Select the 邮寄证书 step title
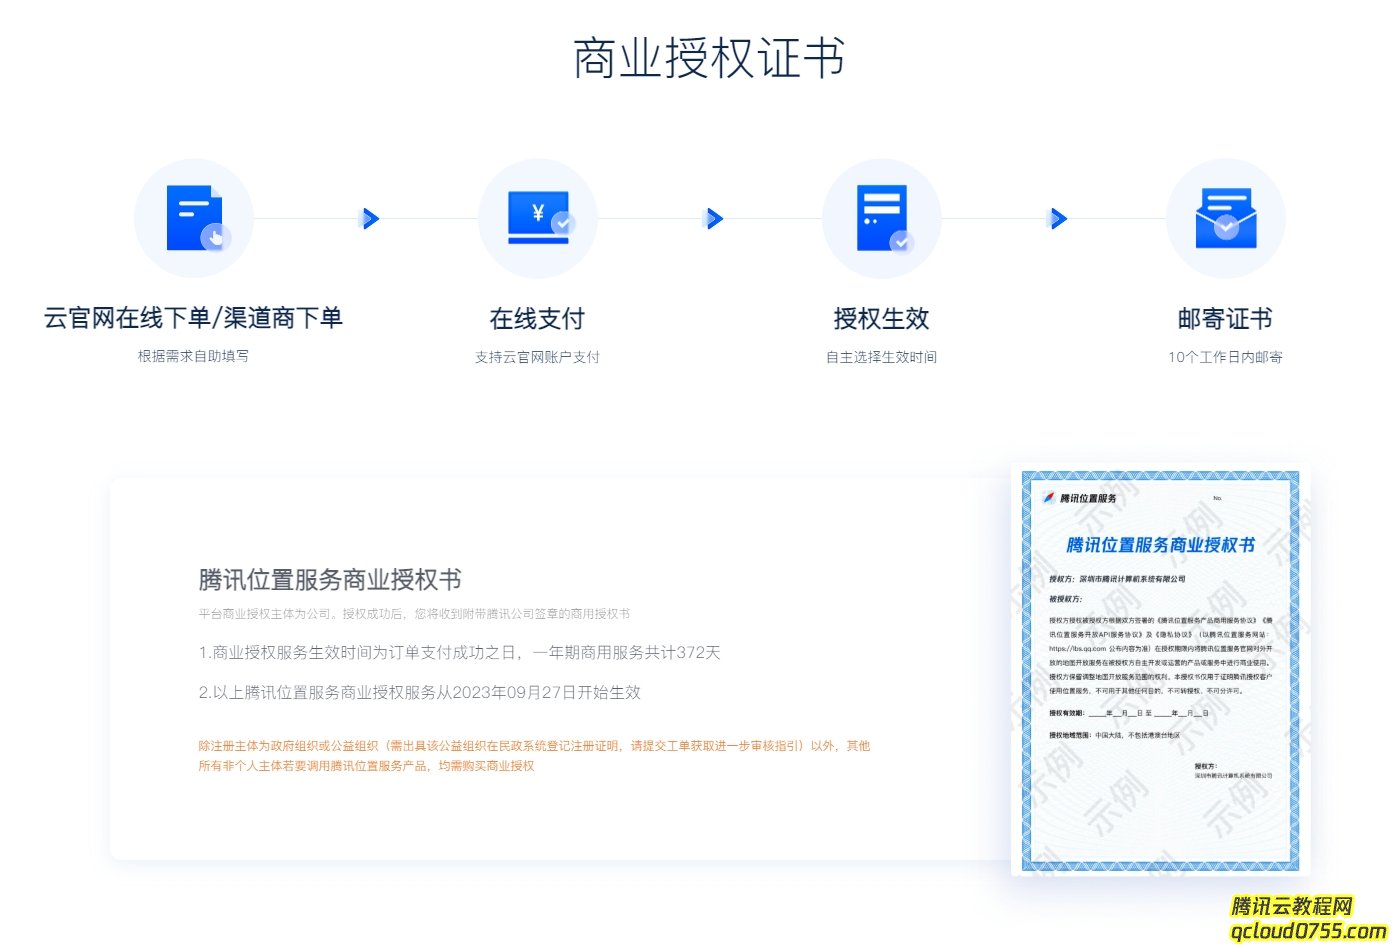This screenshot has height=949, width=1394. 1225,319
